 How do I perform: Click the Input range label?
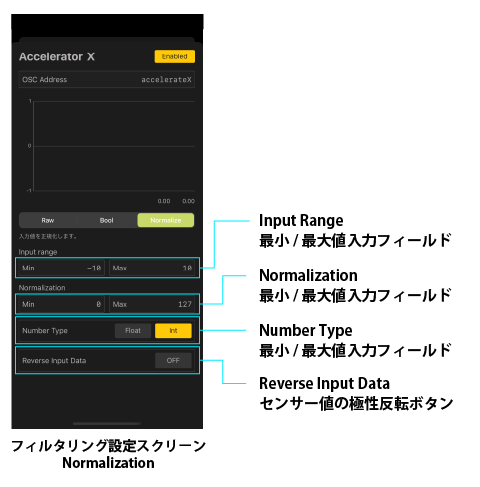click(38, 252)
